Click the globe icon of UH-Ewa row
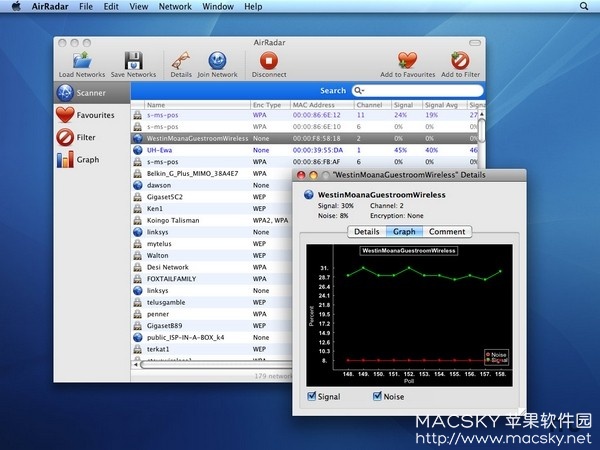The width and height of the screenshot is (600, 450). pyautogui.click(x=138, y=150)
